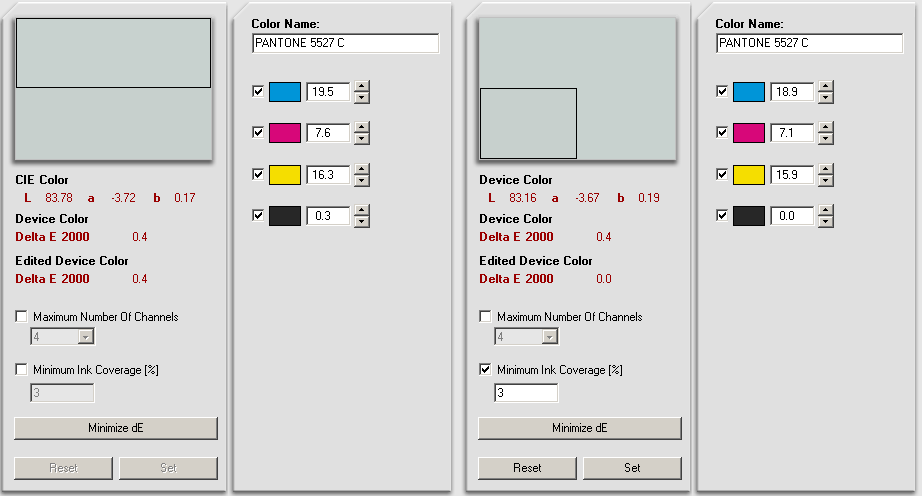Click yellow color swatch beside 16.3

285,175
